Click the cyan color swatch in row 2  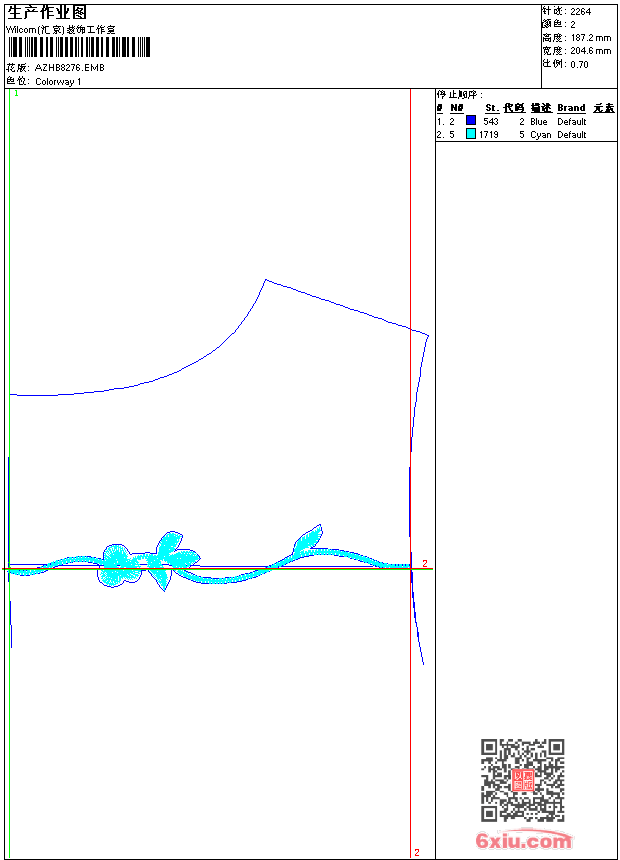click(471, 134)
